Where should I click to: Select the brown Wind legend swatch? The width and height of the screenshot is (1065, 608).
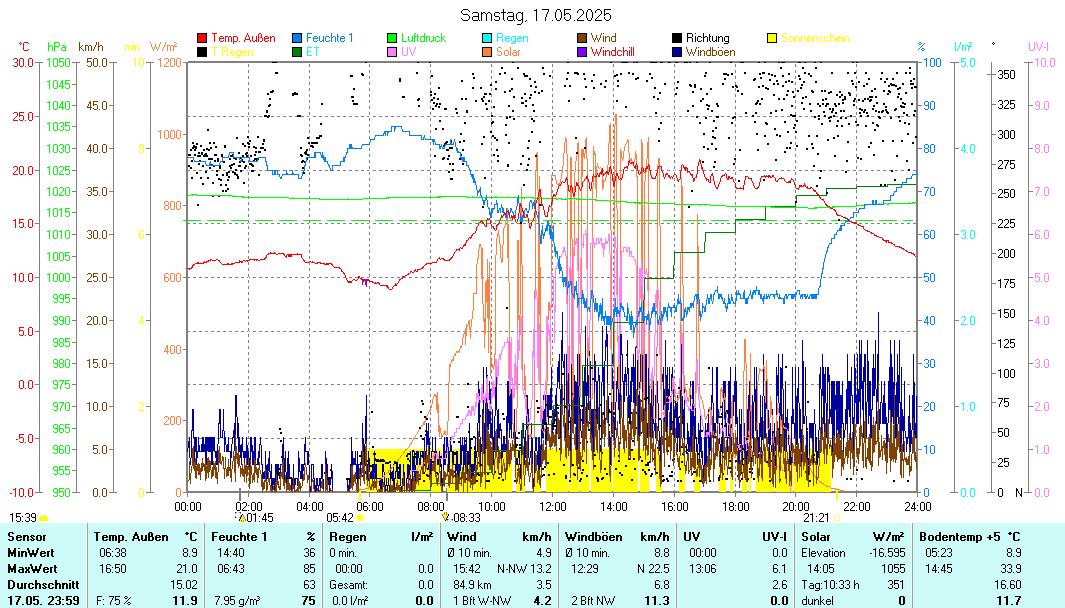pyautogui.click(x=583, y=38)
